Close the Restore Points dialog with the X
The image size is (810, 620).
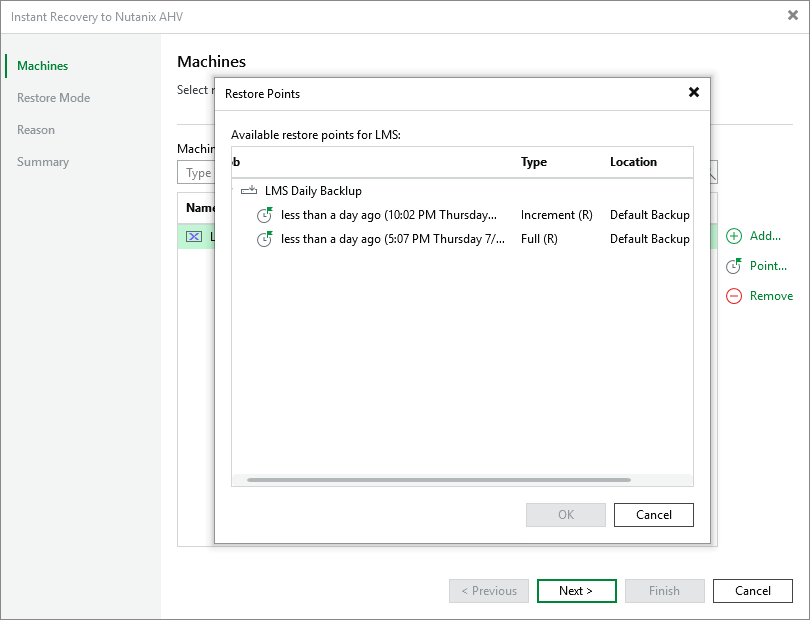[694, 92]
